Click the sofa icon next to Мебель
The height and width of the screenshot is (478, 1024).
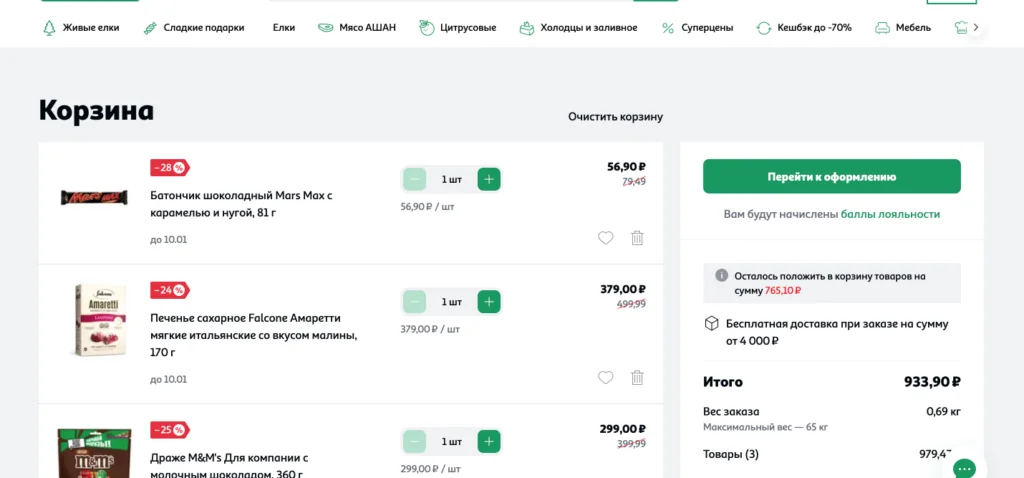click(882, 28)
